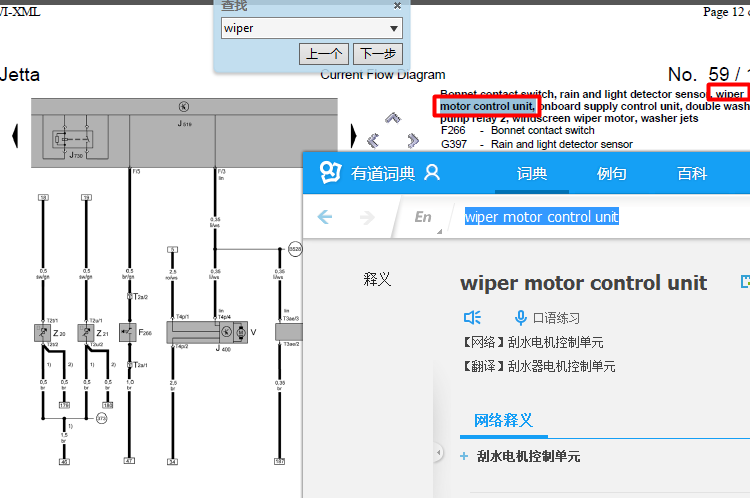Click the J519 control unit symbol icon

[x=184, y=107]
